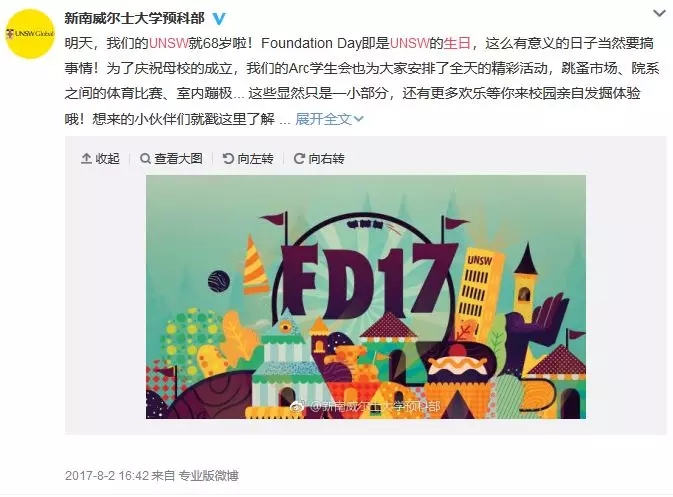Click the first pink UNSW hashtag link

click(169, 43)
